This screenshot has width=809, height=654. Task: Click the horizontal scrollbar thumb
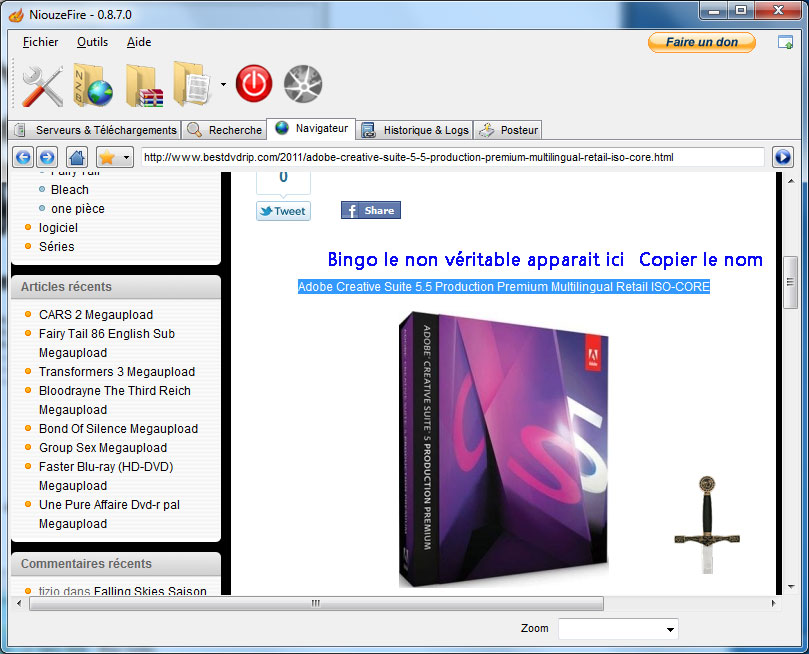pos(316,603)
